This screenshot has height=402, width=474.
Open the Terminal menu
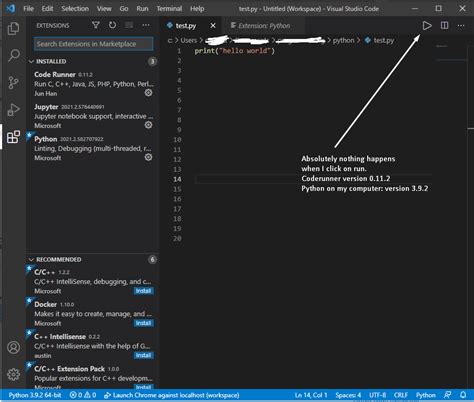coord(169,9)
